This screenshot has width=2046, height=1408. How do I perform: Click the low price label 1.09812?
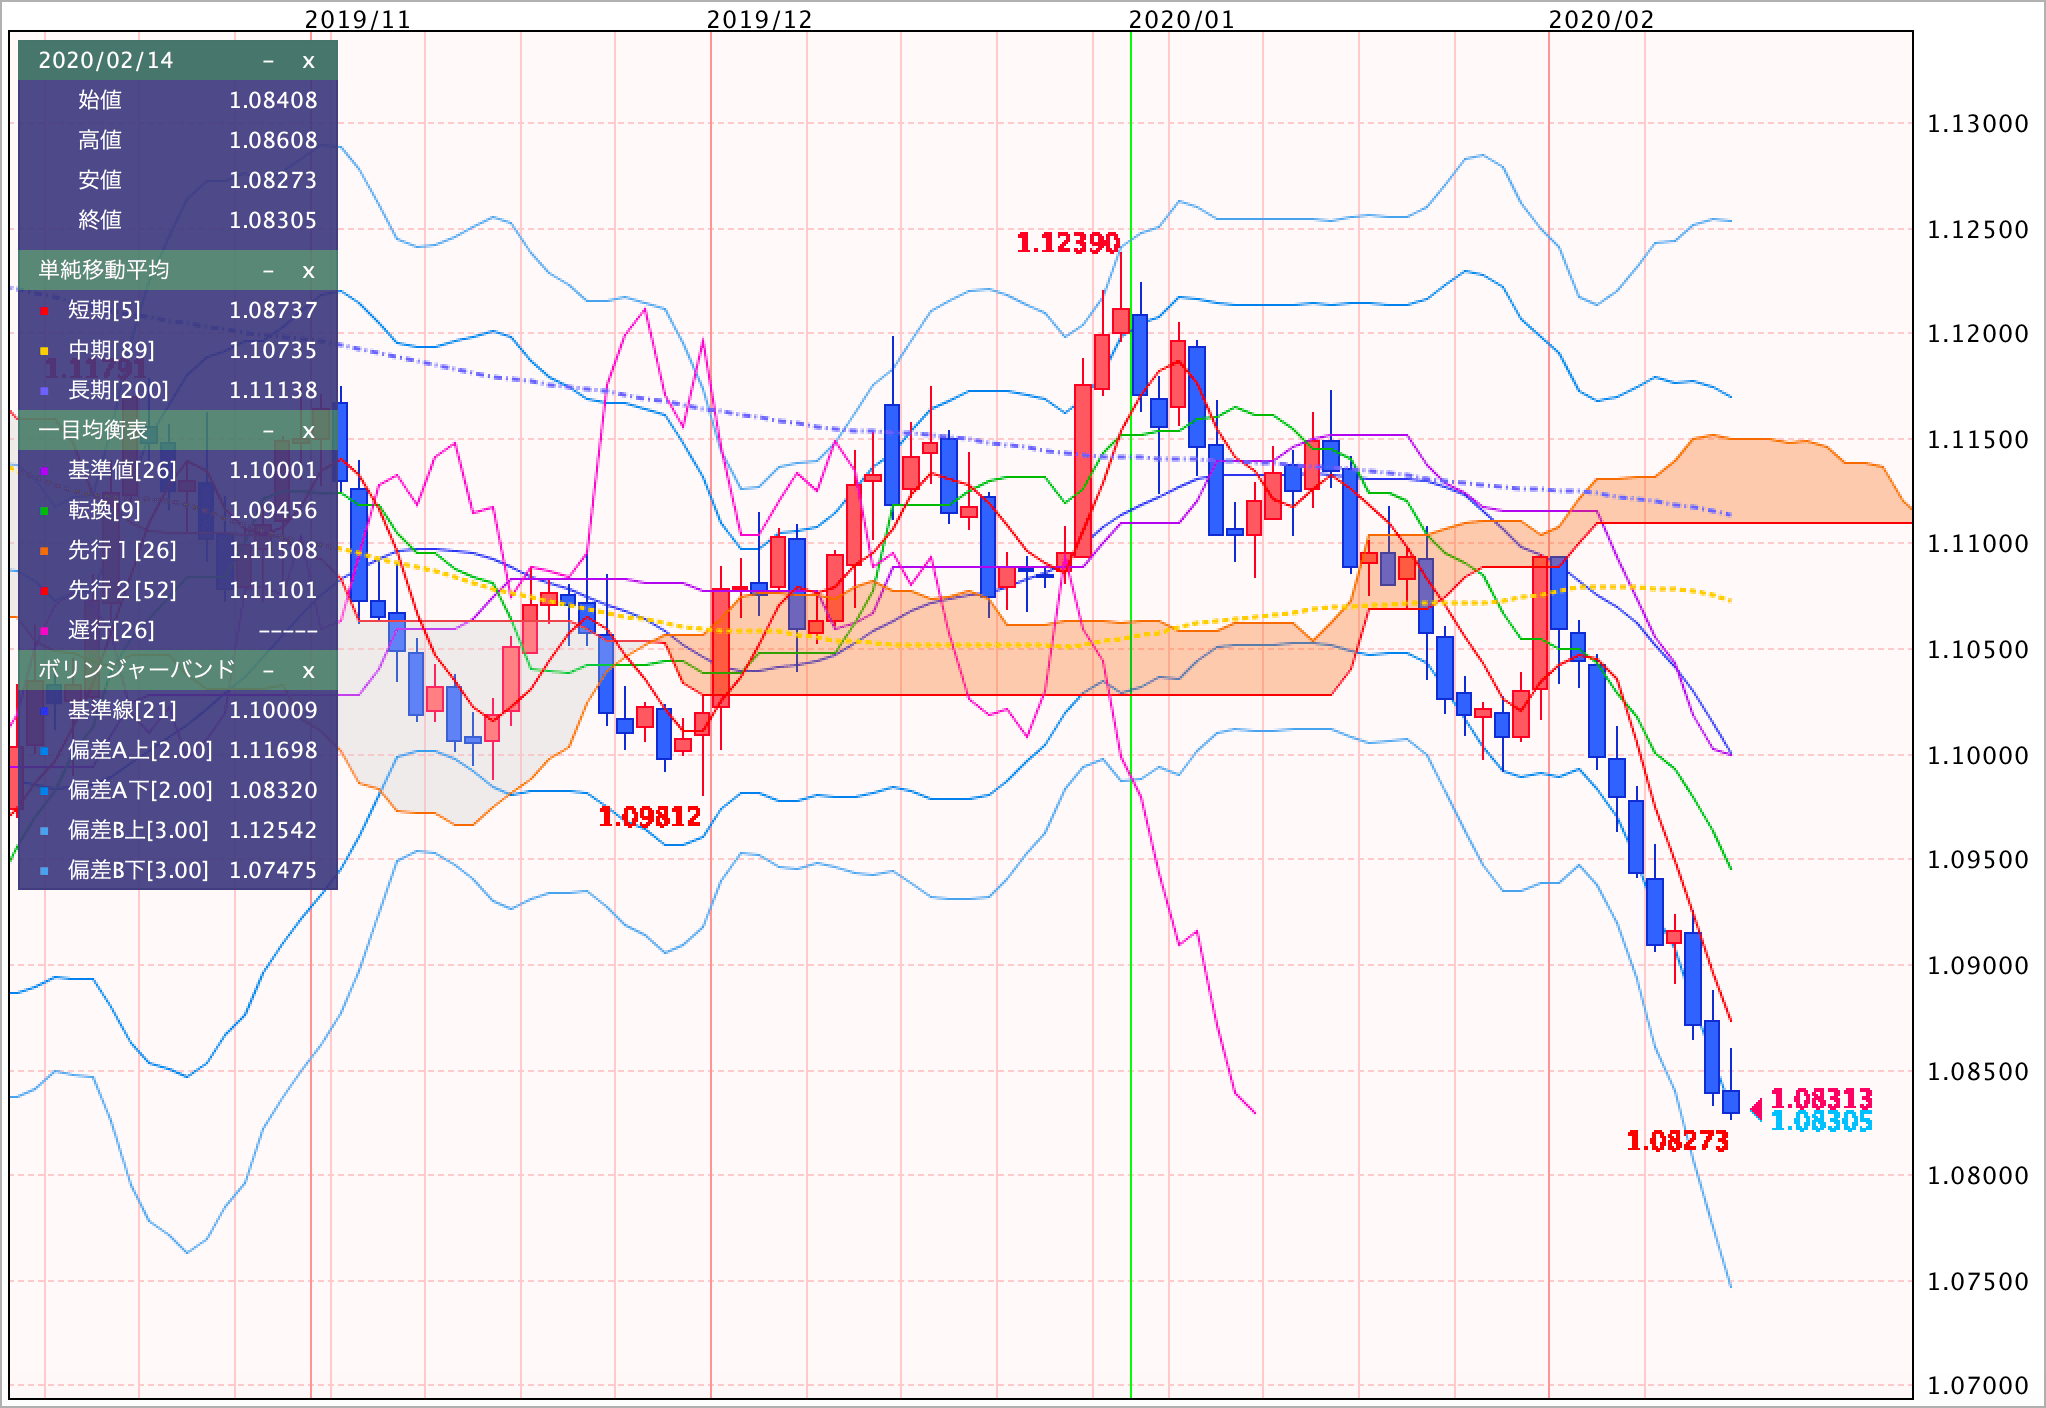pos(650,818)
